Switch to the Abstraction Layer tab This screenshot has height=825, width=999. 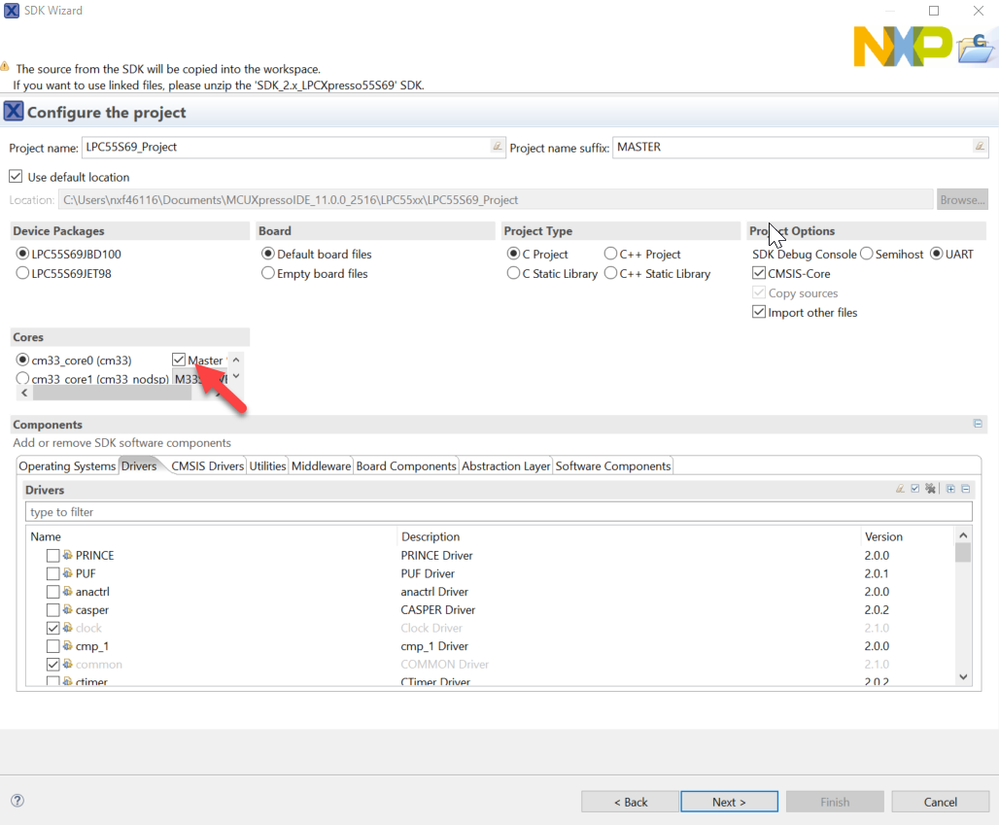coord(506,466)
